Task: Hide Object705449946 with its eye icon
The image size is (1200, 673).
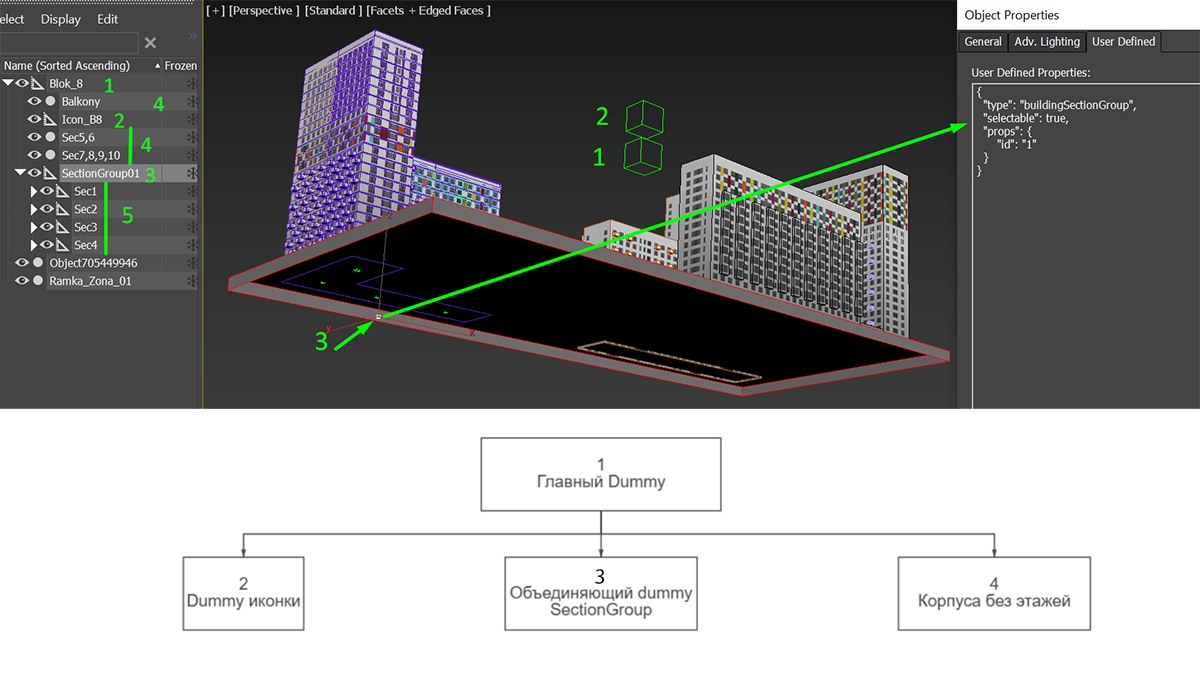Action: 22,263
